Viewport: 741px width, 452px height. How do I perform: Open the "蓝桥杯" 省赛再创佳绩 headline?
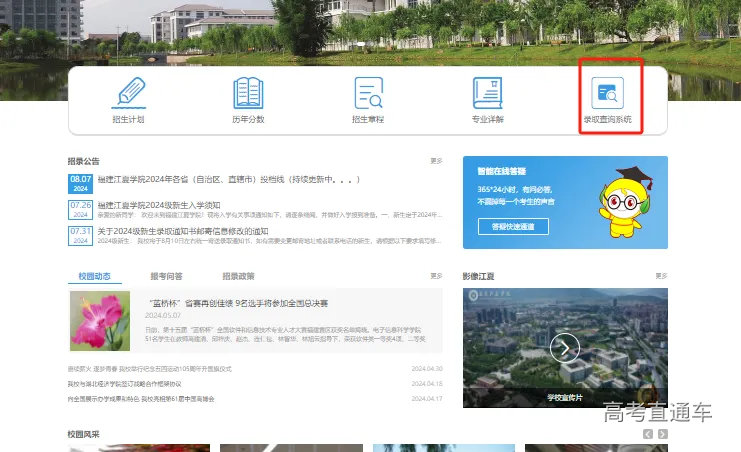238,303
